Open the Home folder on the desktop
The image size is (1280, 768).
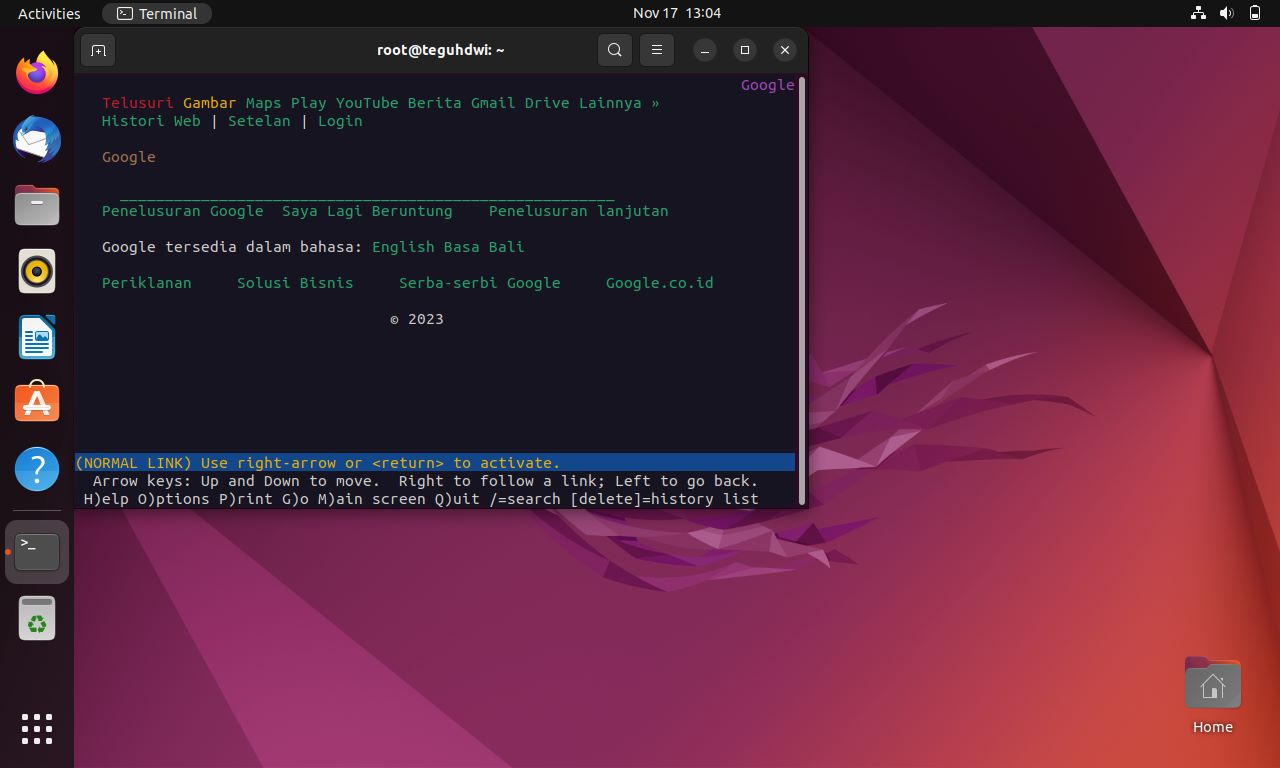1212,696
